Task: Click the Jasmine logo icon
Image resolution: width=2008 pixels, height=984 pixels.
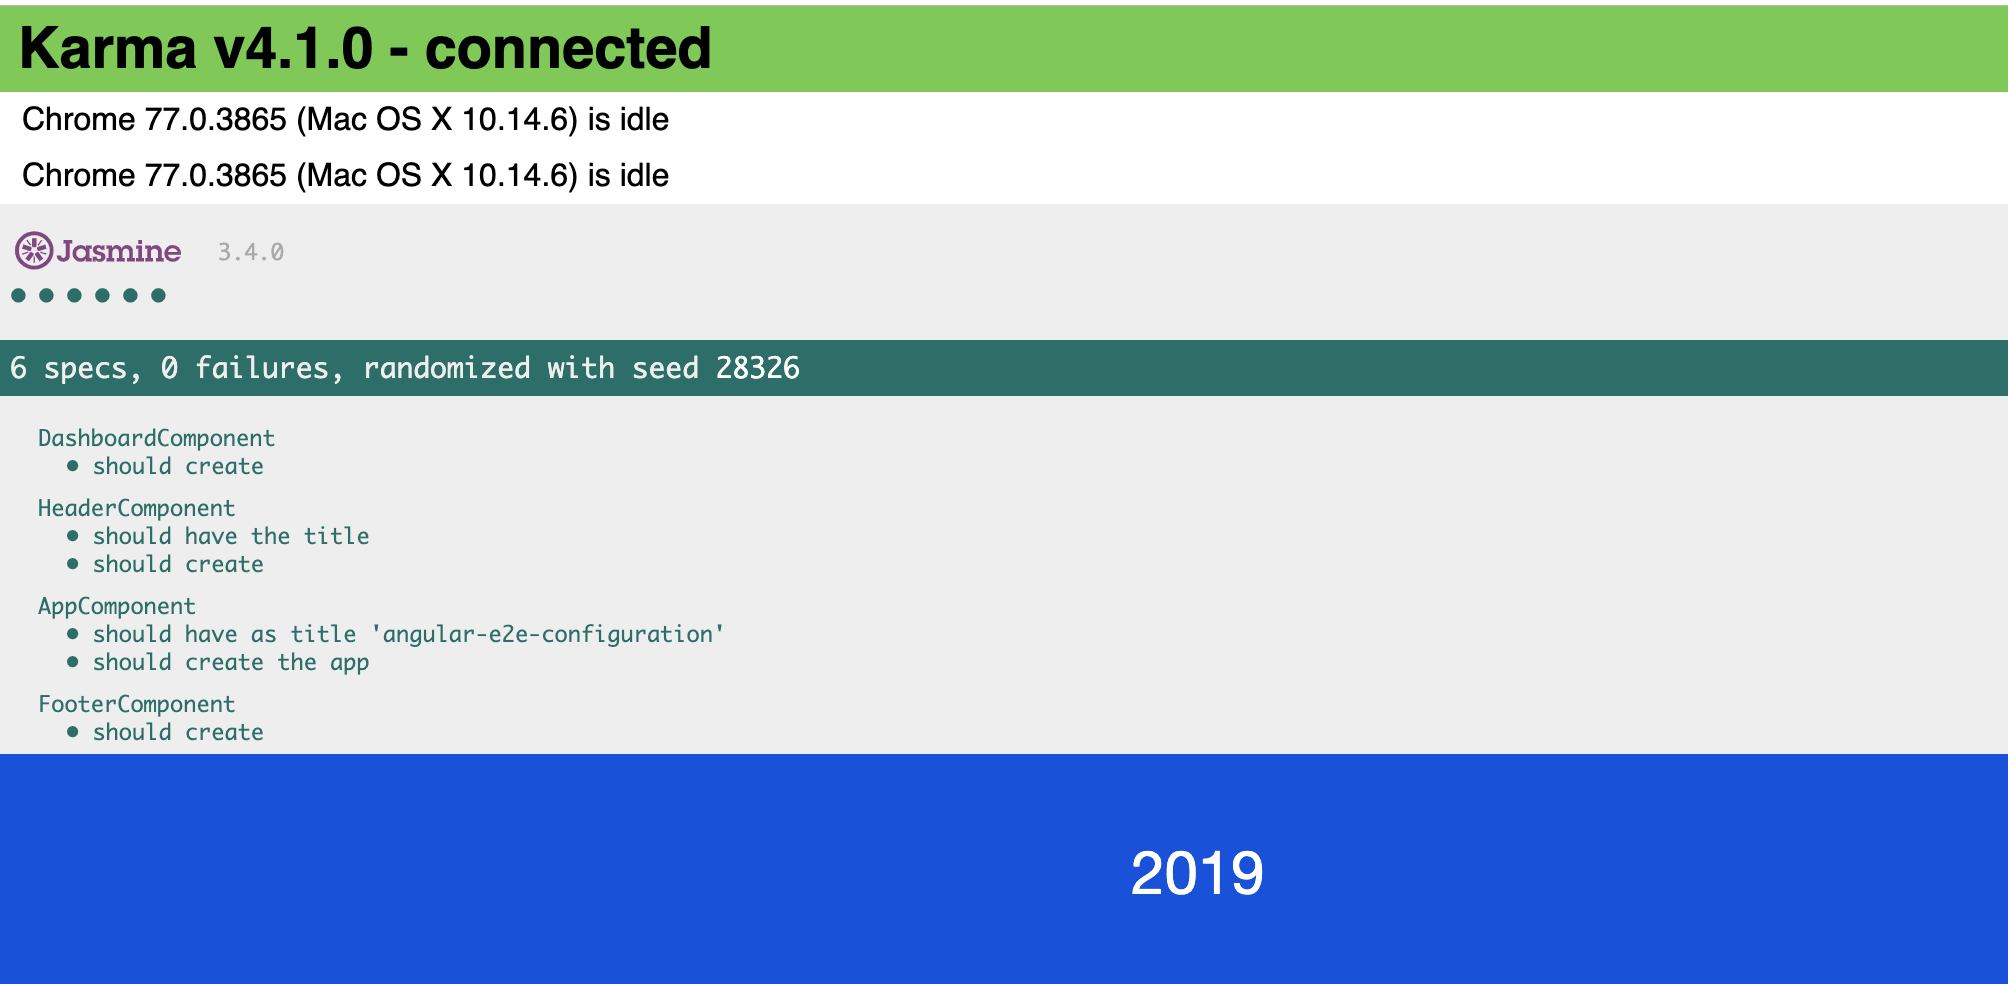Action: (34, 251)
